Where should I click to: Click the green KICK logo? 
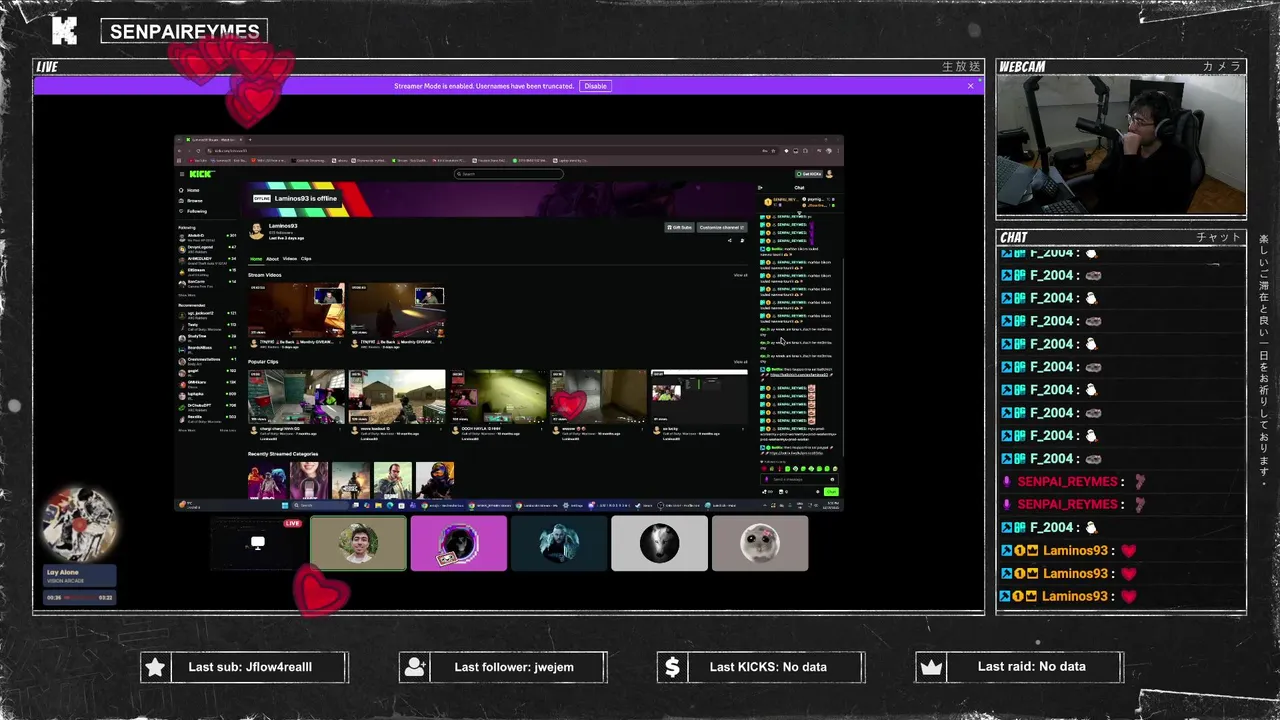[x=201, y=174]
